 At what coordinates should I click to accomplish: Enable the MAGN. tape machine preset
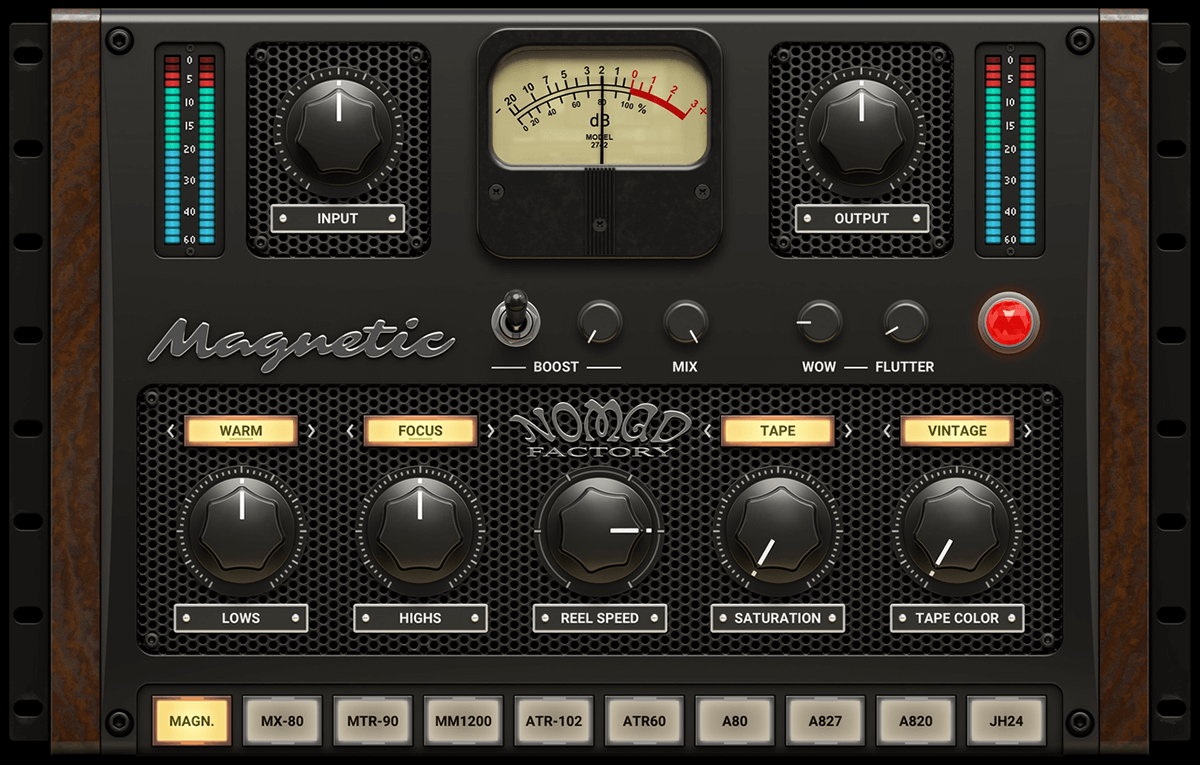pyautogui.click(x=192, y=720)
